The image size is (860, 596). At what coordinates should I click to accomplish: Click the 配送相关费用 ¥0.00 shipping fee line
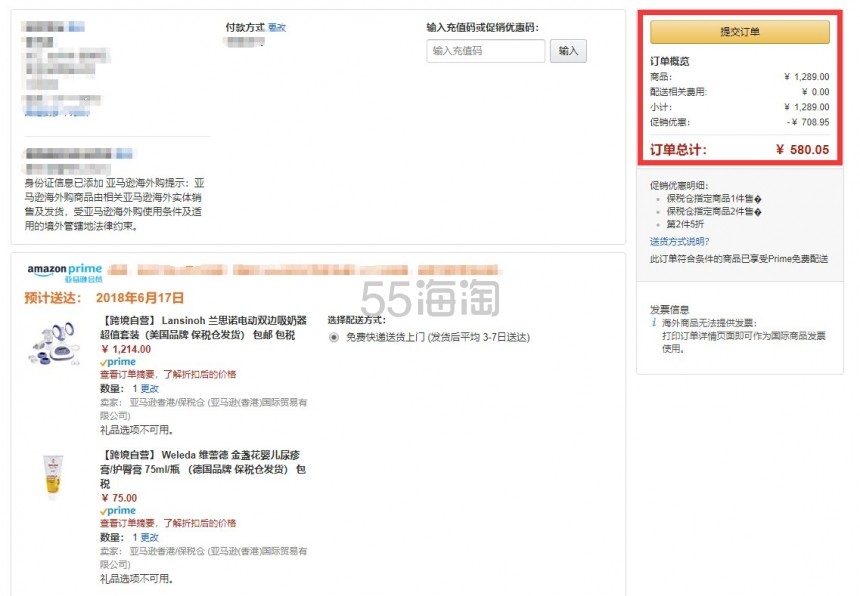[739, 92]
